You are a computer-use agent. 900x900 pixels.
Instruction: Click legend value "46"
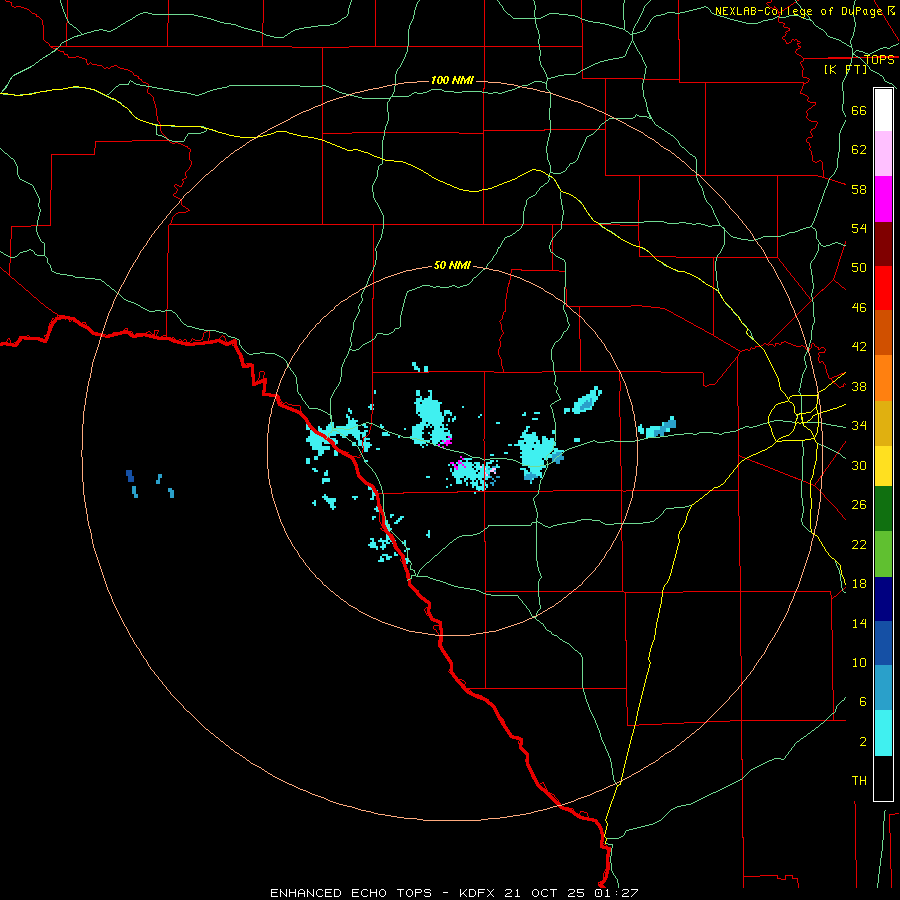tap(859, 307)
